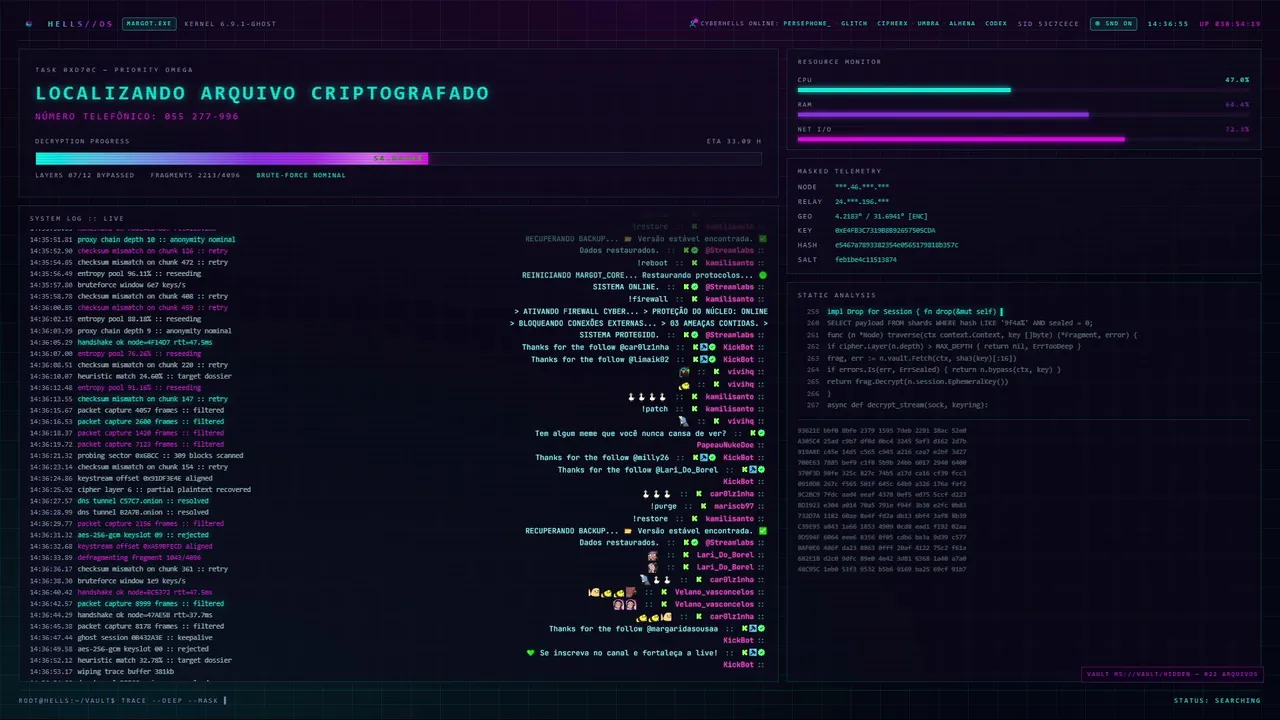1280x720 pixels.
Task: Click the ETA 33.09 H readout
Action: (733, 141)
